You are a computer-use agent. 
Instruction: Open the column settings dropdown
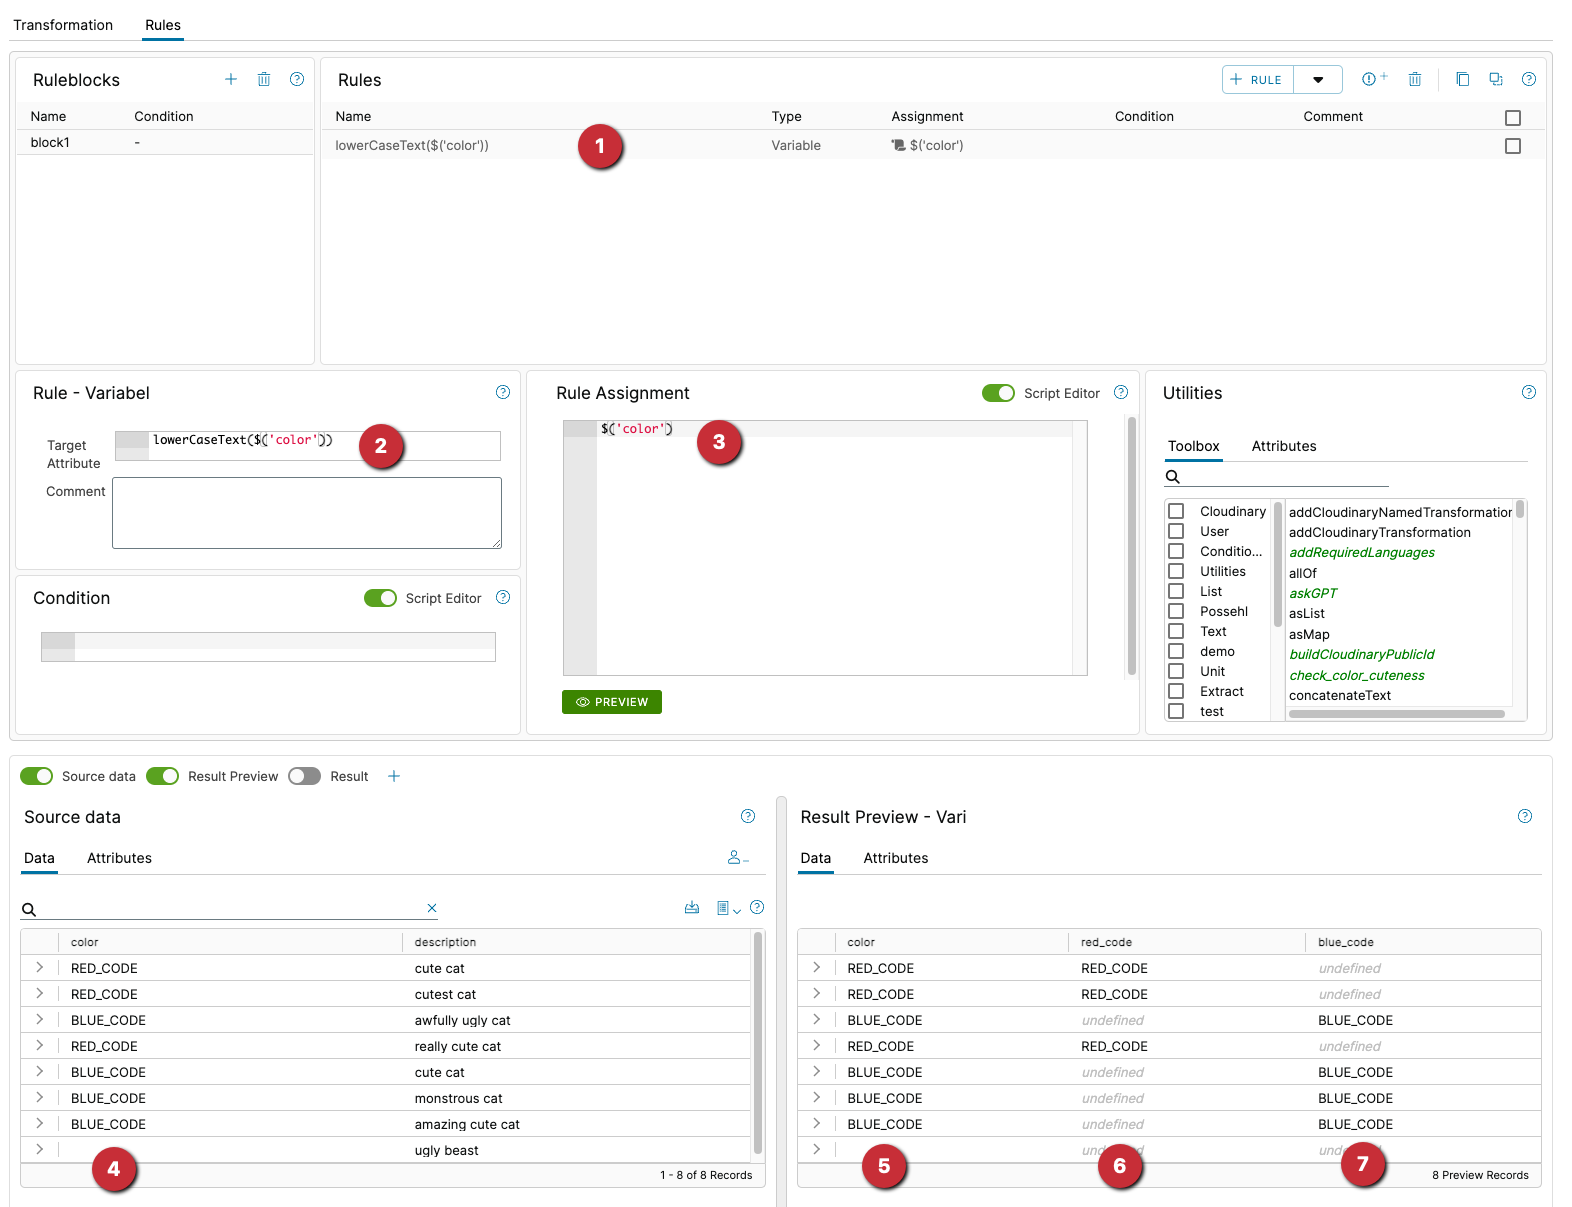tap(728, 908)
